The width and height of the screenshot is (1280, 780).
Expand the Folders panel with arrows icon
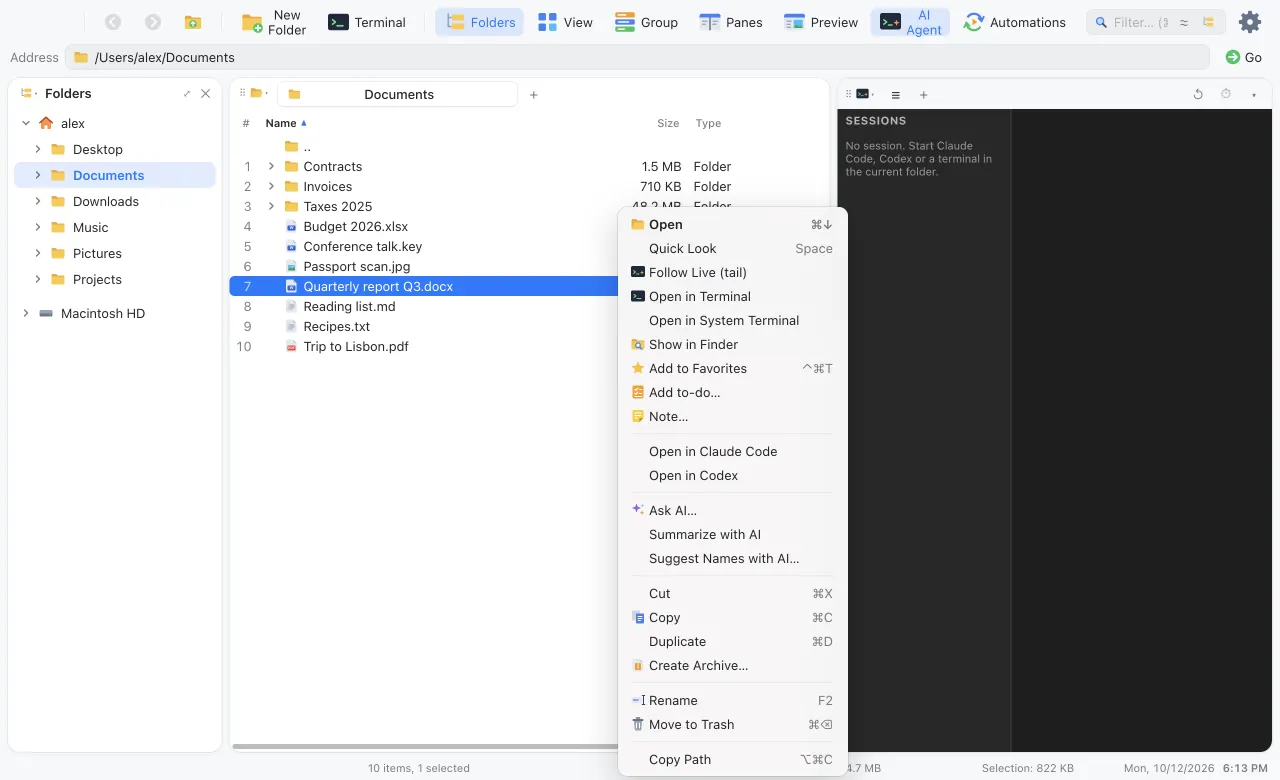pos(187,93)
